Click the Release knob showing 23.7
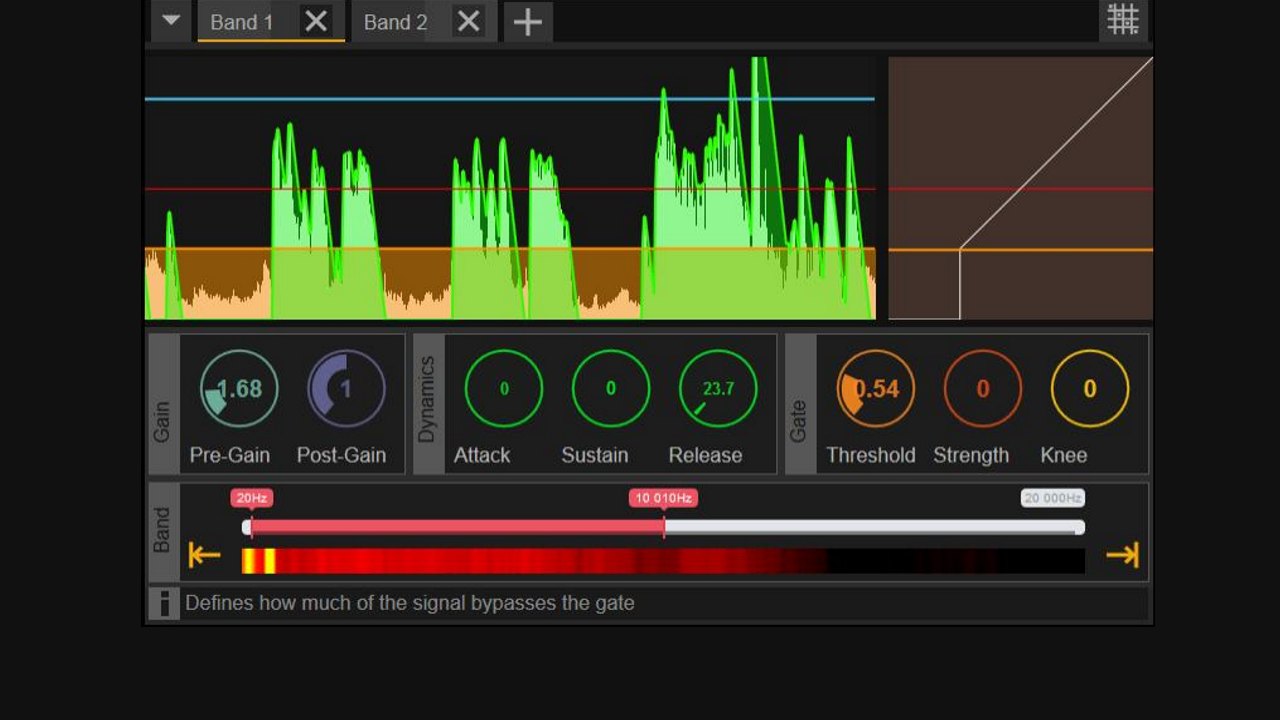 (718, 389)
